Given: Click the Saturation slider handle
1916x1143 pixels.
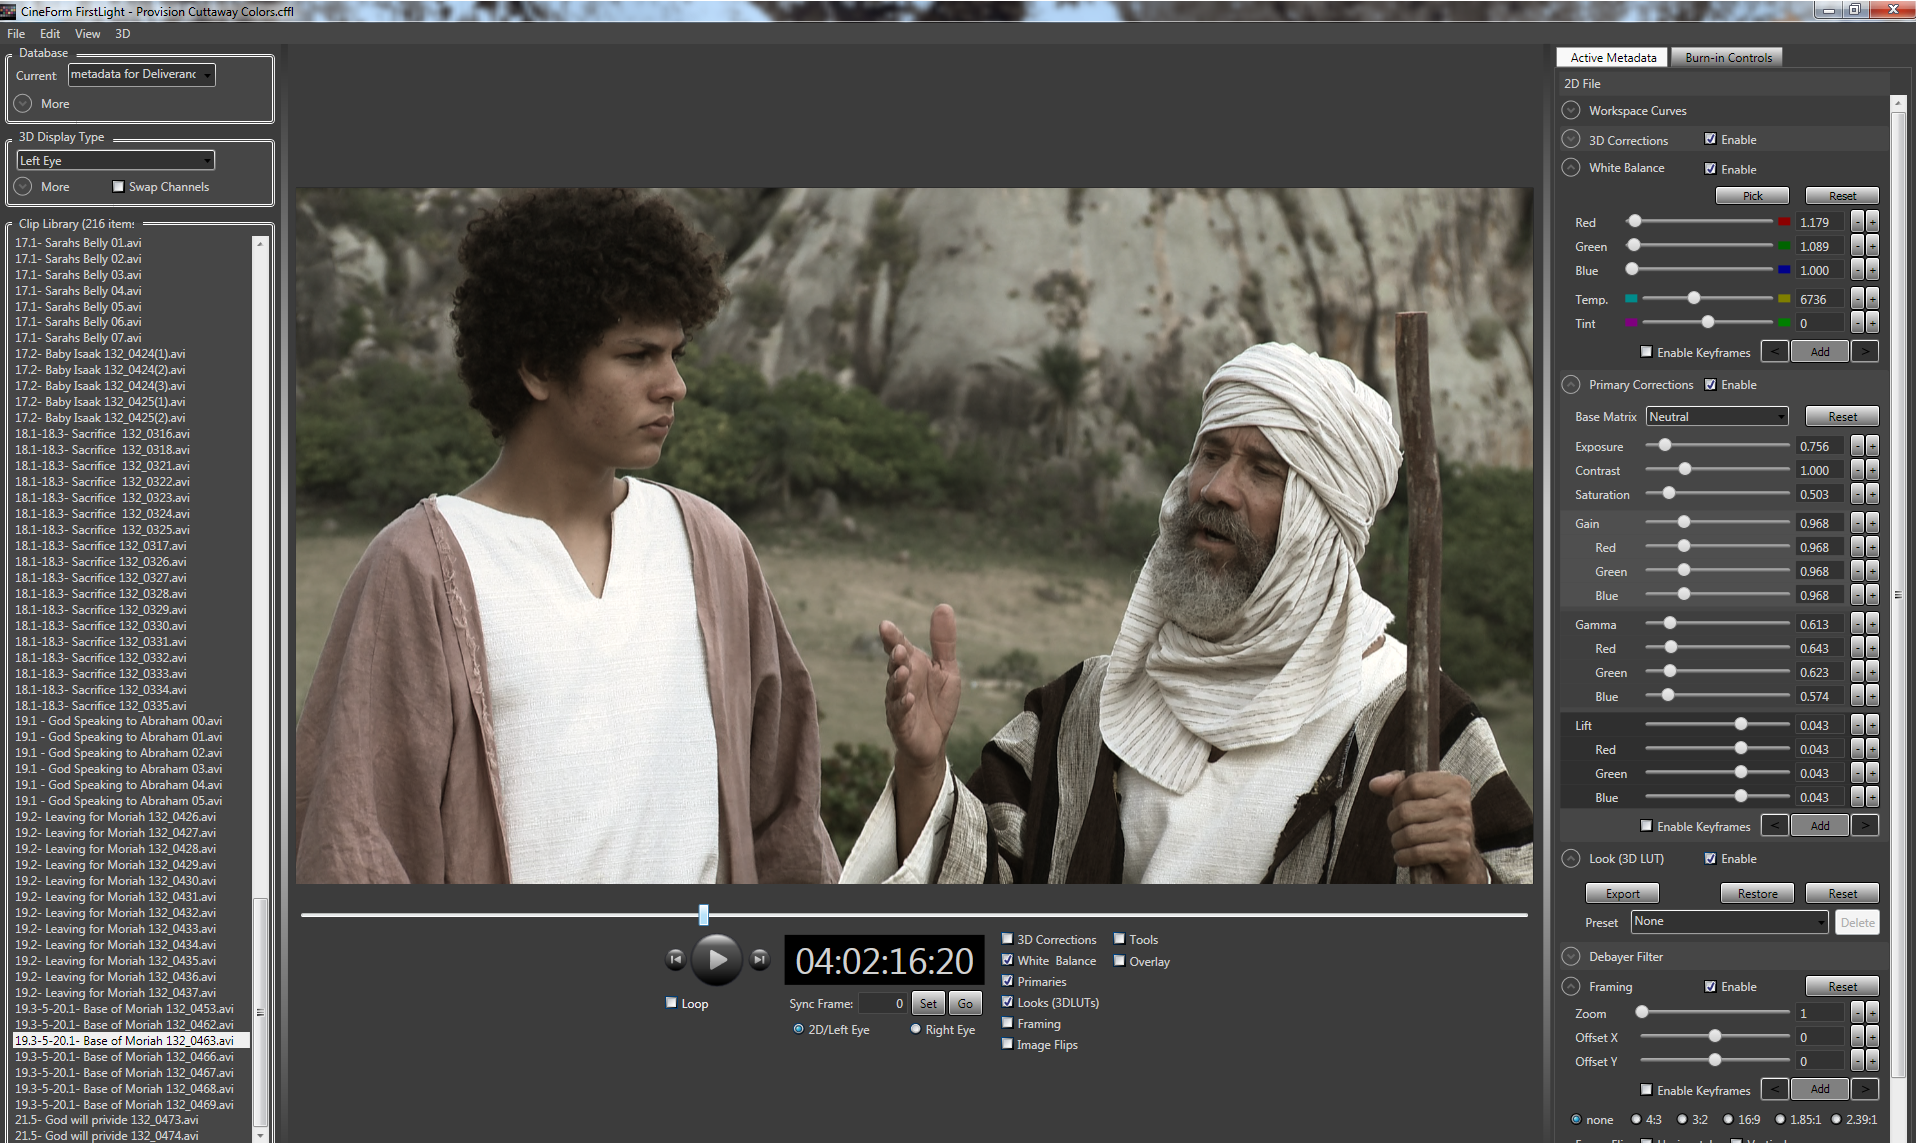Looking at the screenshot, I should point(1668,494).
